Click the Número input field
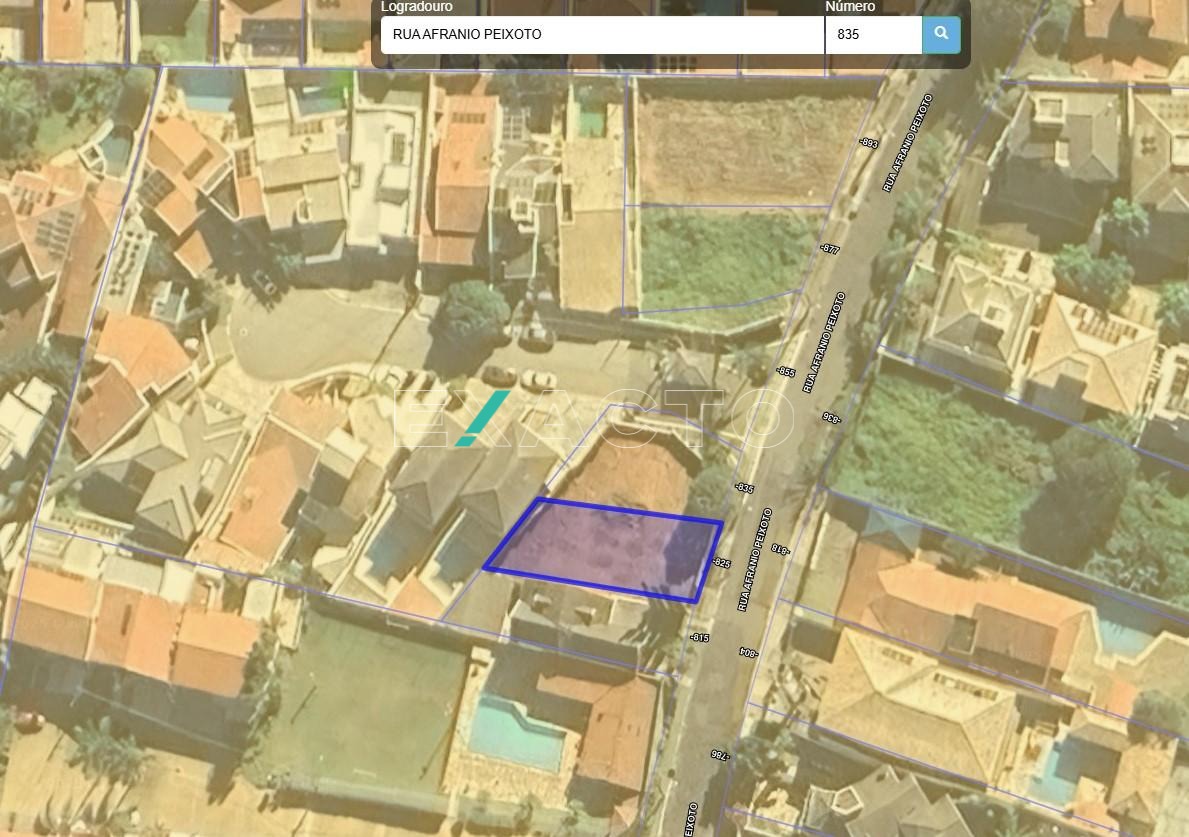This screenshot has height=837, width=1189. pyautogui.click(x=872, y=35)
